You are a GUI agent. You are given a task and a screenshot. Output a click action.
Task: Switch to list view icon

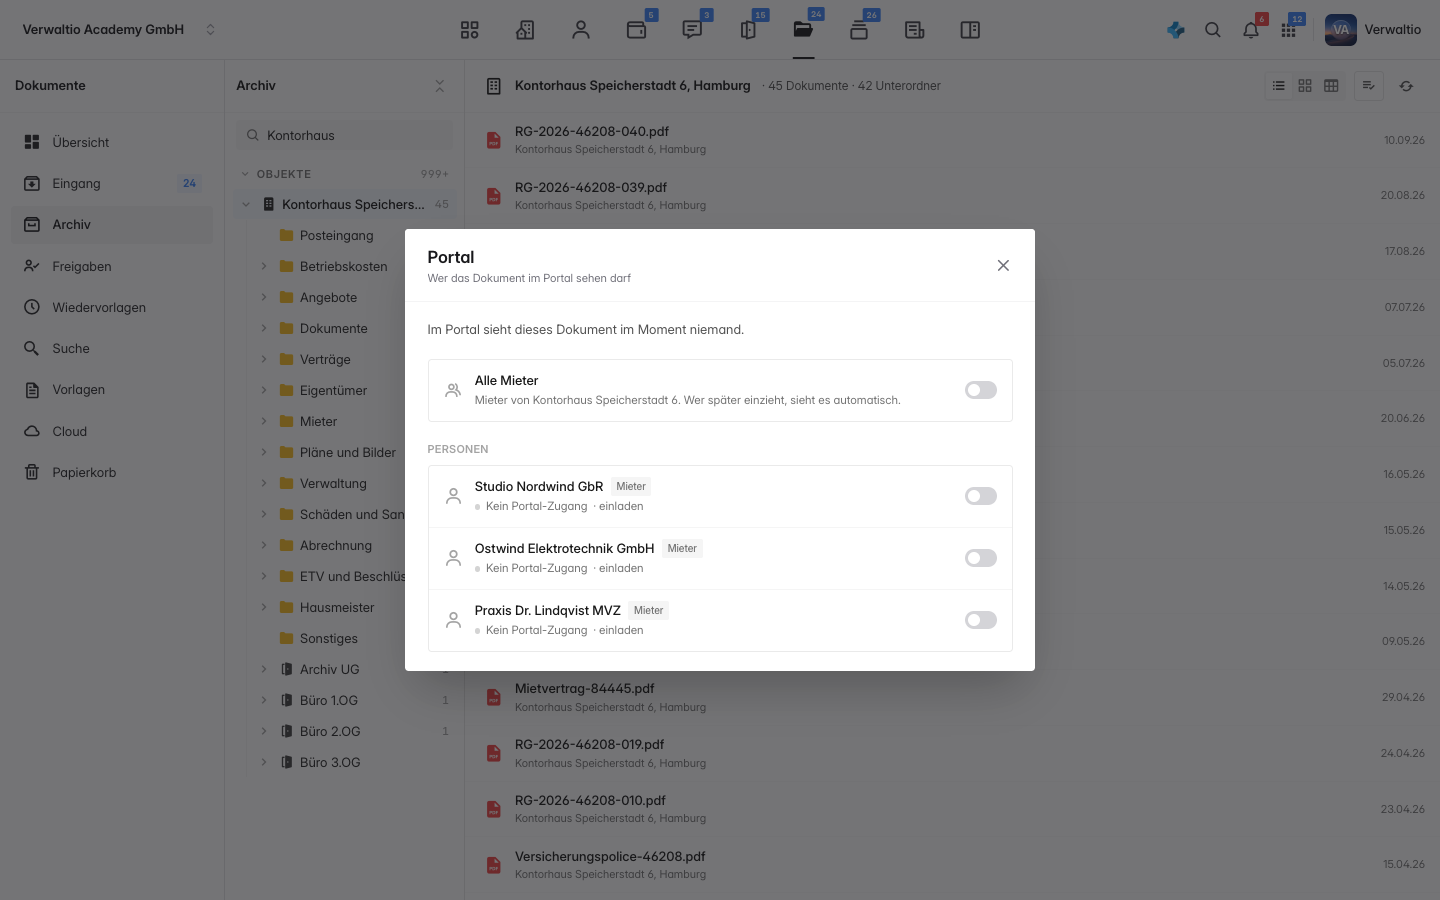click(1279, 86)
